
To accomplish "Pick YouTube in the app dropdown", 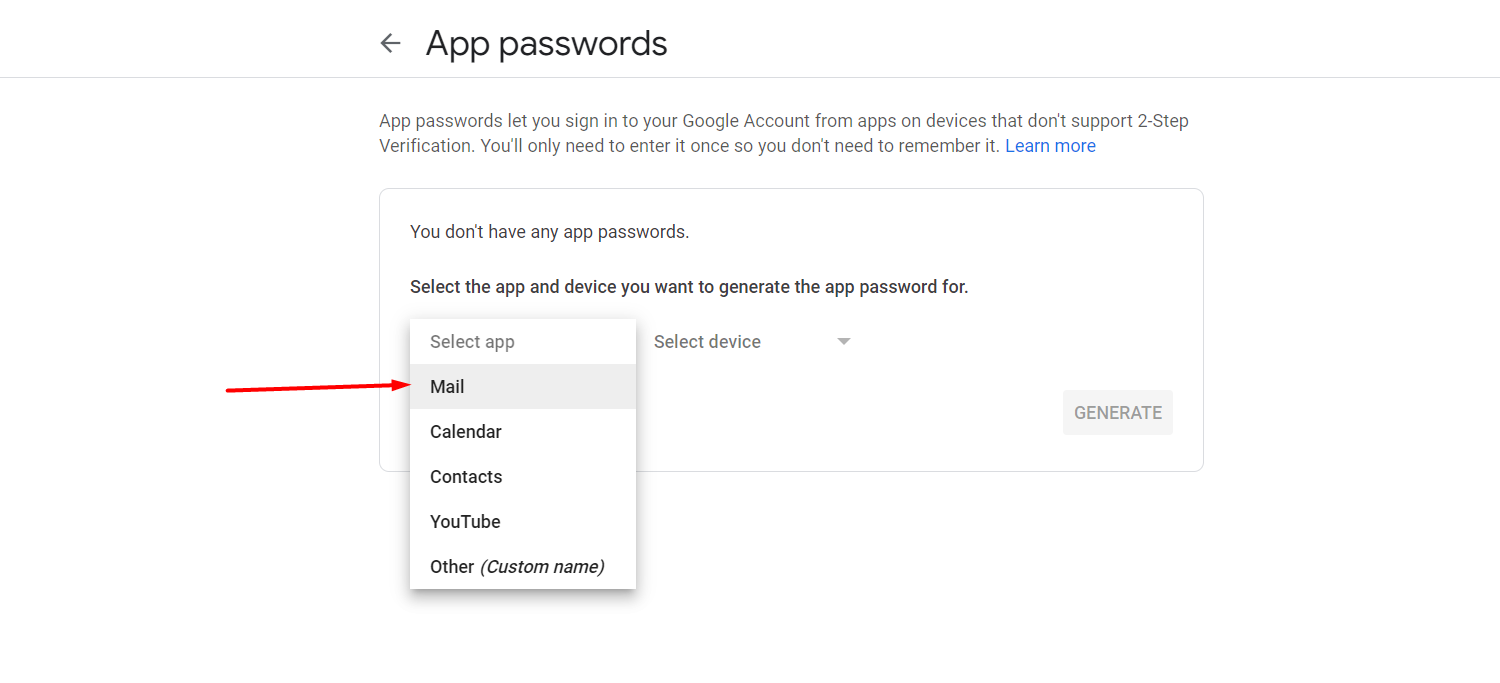I will click(465, 521).
